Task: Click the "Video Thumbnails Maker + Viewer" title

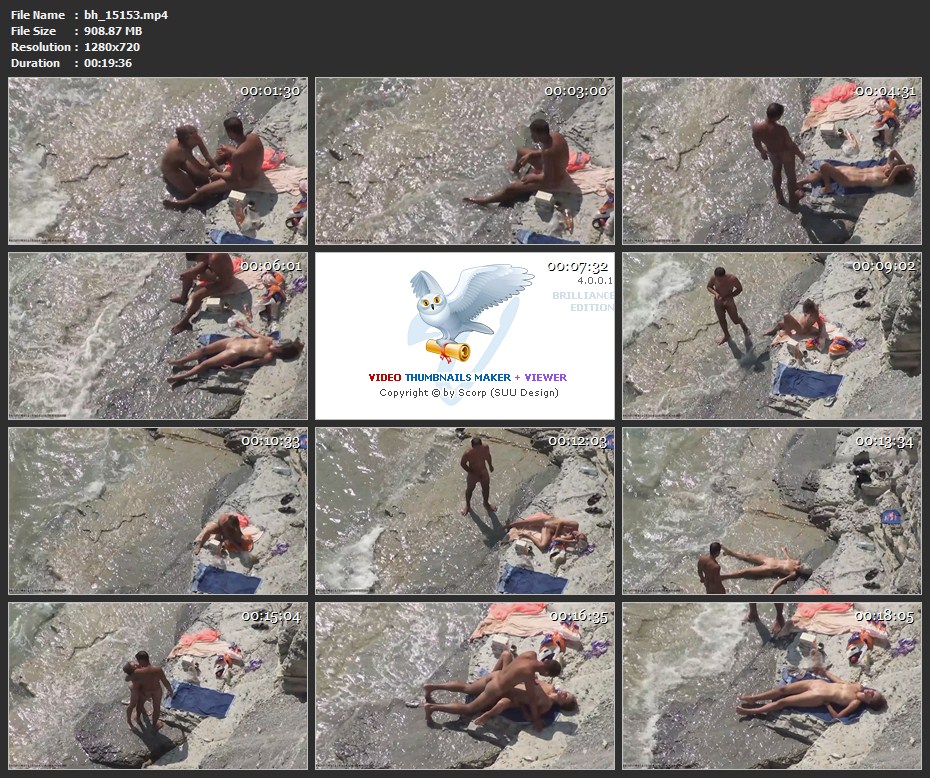Action: pos(467,377)
